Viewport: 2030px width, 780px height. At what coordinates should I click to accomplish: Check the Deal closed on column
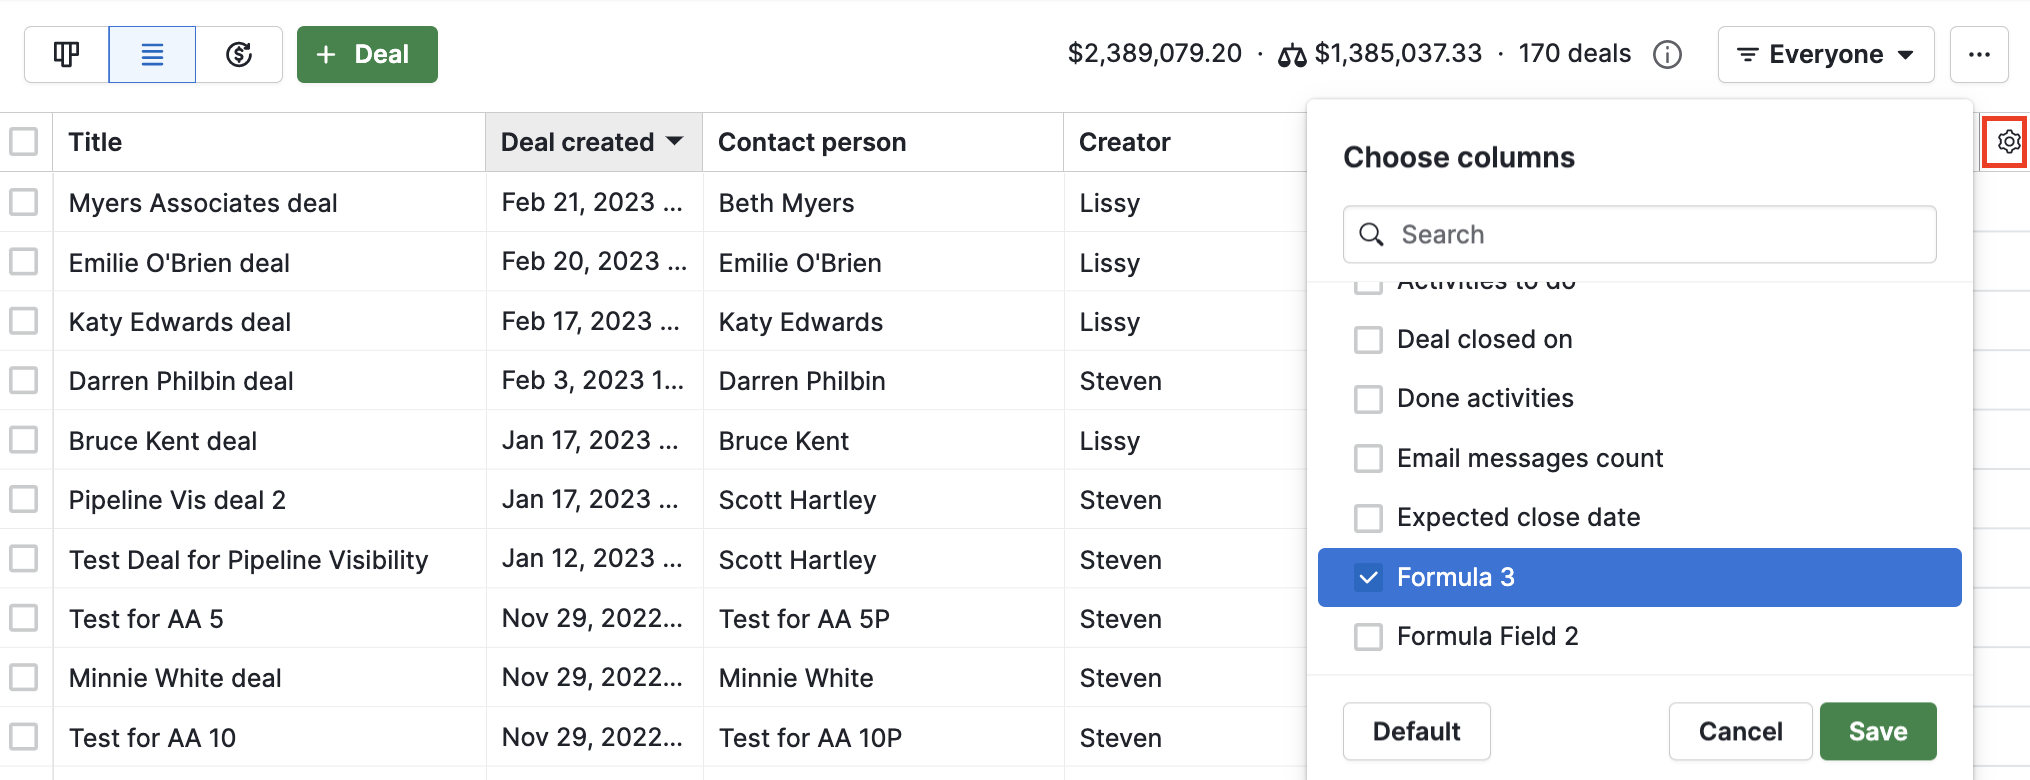(x=1368, y=340)
